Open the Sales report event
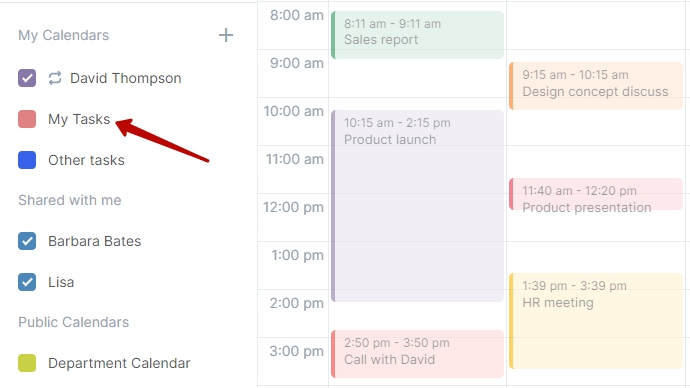Image resolution: width=690 pixels, height=388 pixels. pos(417,35)
